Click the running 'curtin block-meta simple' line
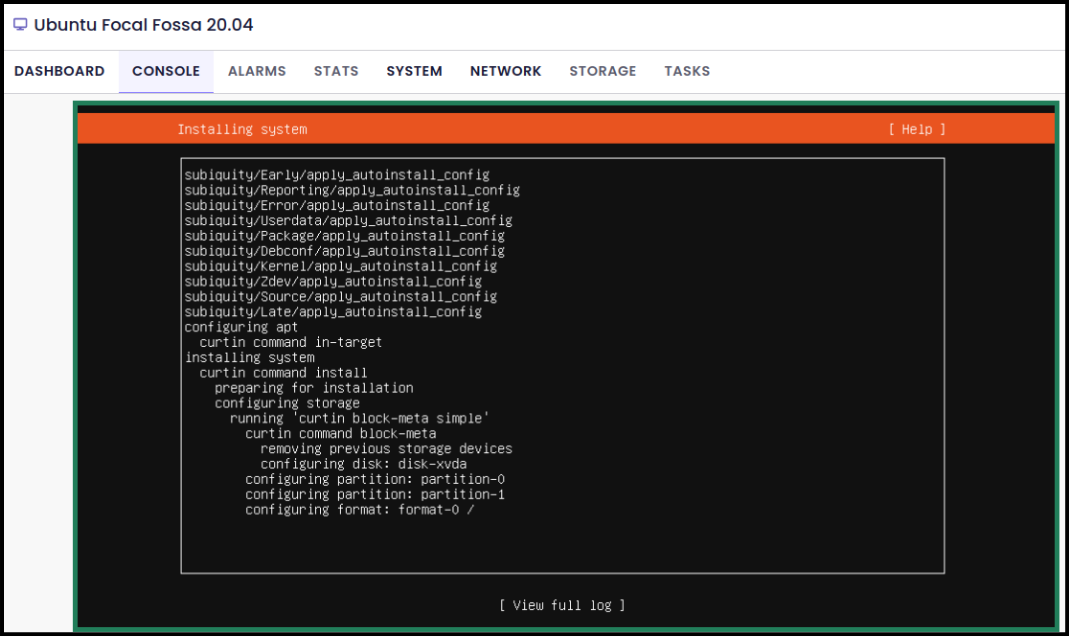The height and width of the screenshot is (637, 1070). coord(360,418)
